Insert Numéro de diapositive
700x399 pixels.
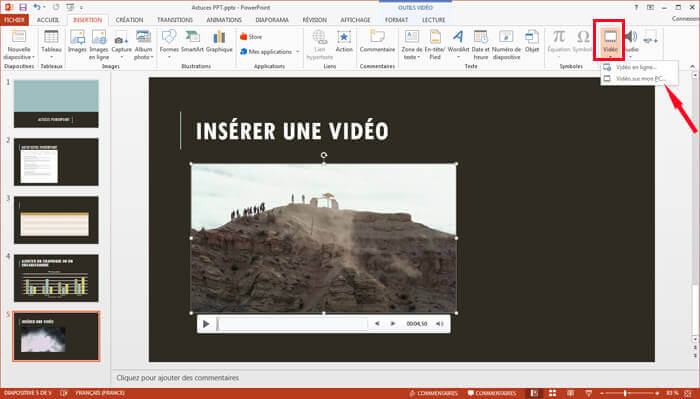pyautogui.click(x=506, y=45)
